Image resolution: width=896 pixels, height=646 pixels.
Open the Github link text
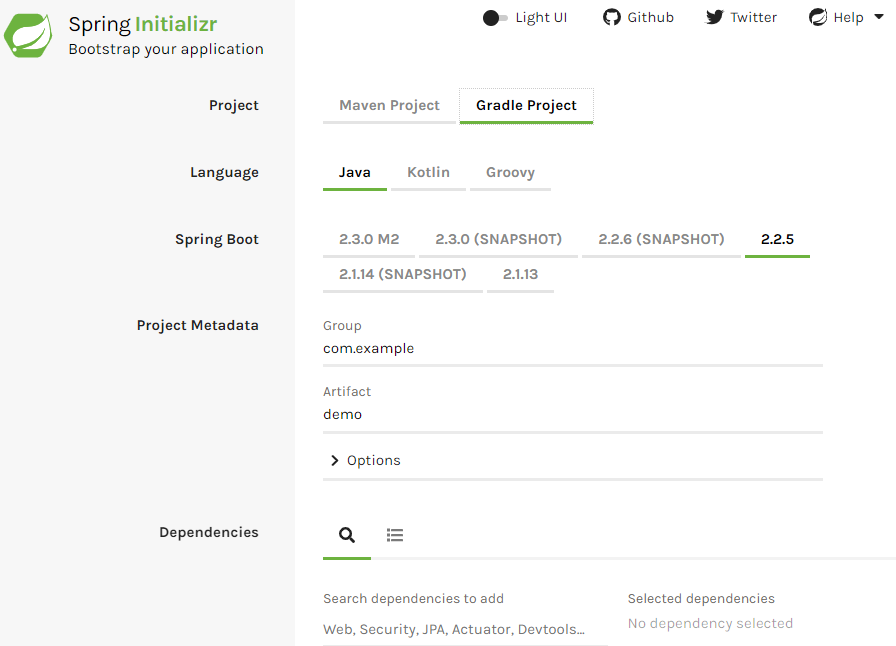point(651,18)
